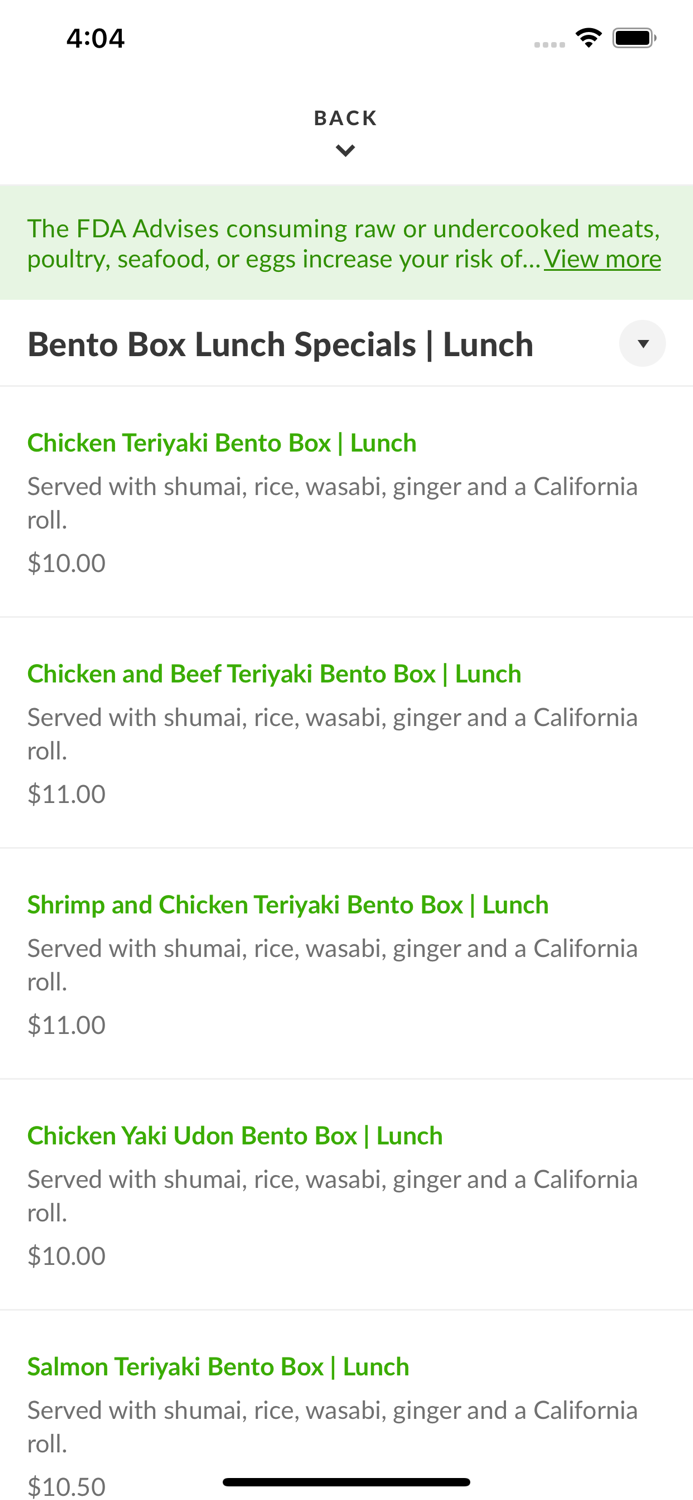Collapse the lunch specials section via its chevron
Viewport: 693px width, 1500px height.
[643, 343]
